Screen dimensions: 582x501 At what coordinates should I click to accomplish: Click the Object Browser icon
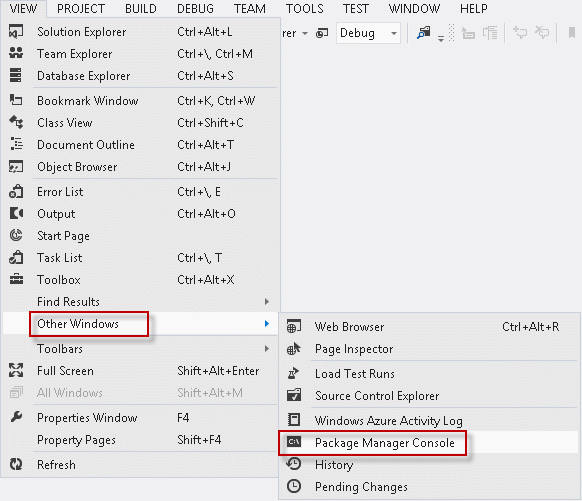pyautogui.click(x=16, y=167)
